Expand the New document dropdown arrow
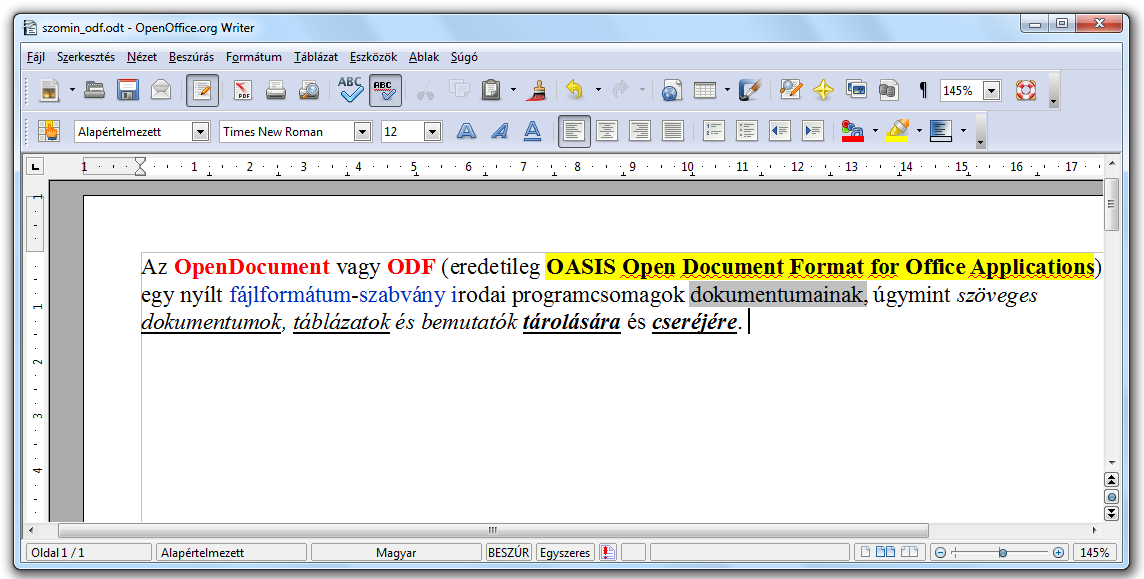 [x=72, y=90]
